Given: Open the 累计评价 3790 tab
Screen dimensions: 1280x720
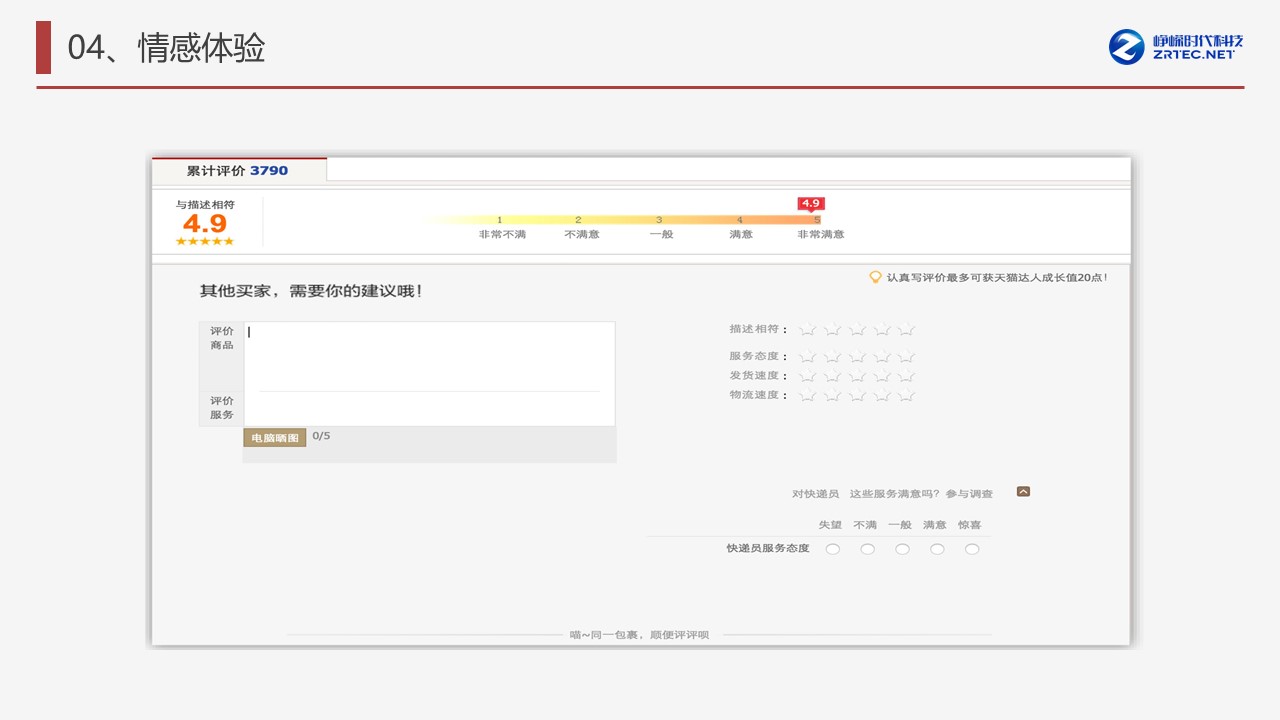Looking at the screenshot, I should pos(238,171).
